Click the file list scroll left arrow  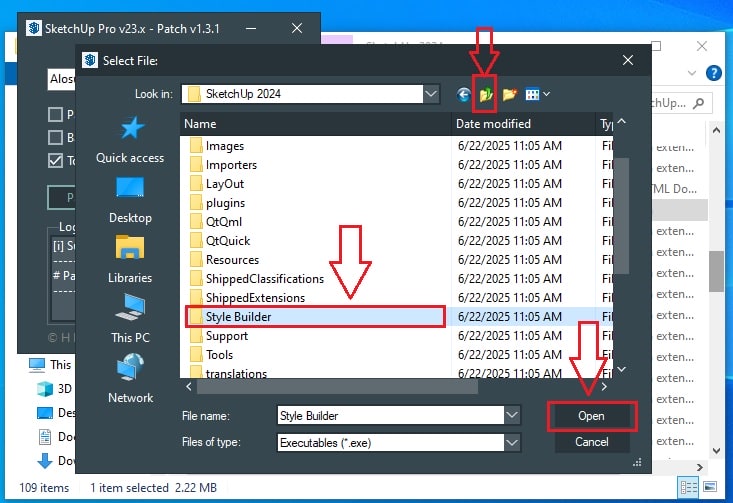pos(188,387)
